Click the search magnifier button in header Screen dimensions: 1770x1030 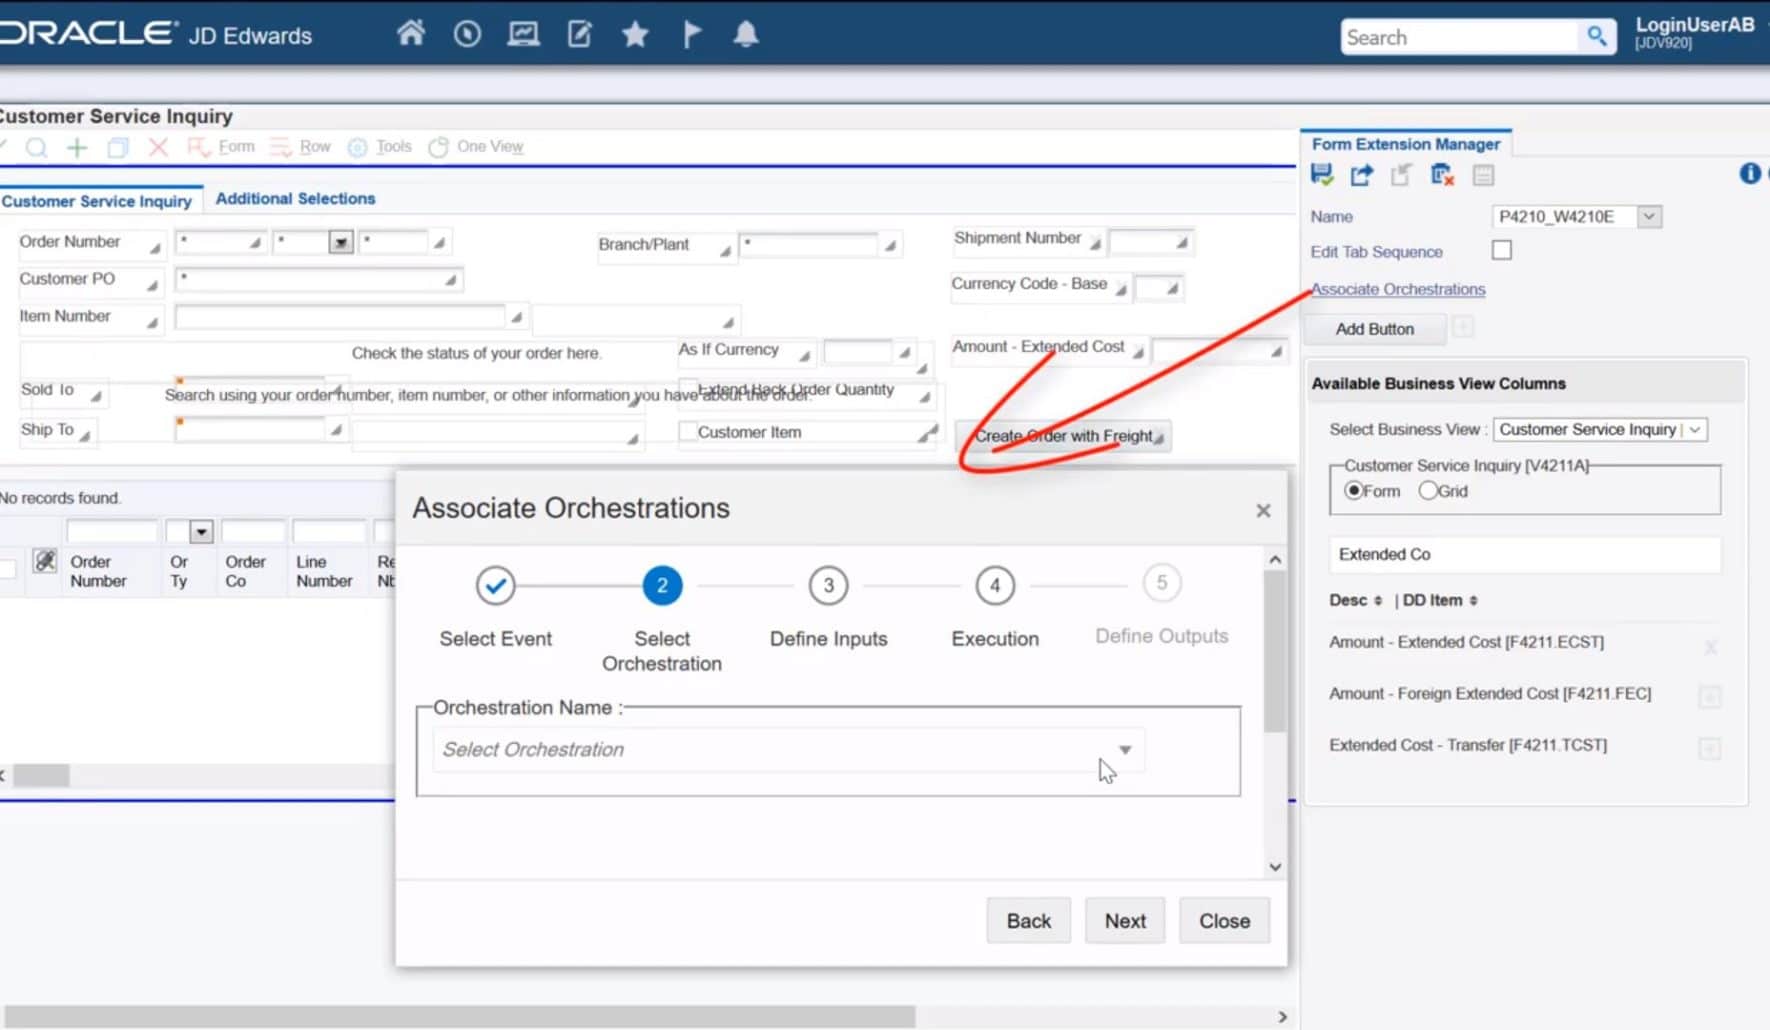tap(1597, 37)
